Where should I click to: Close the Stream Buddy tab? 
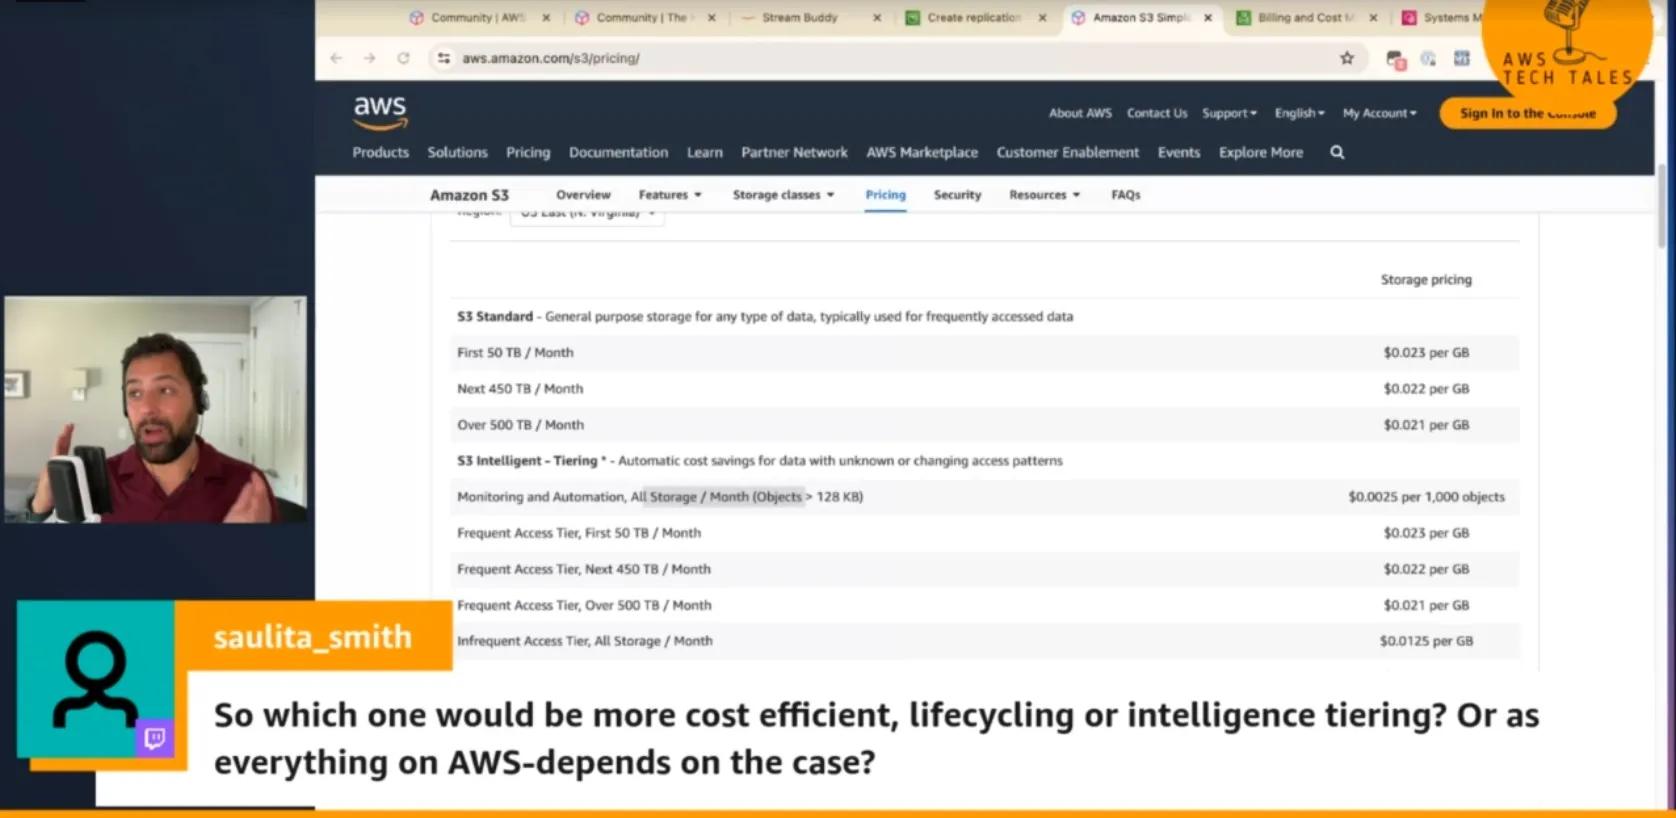point(877,18)
